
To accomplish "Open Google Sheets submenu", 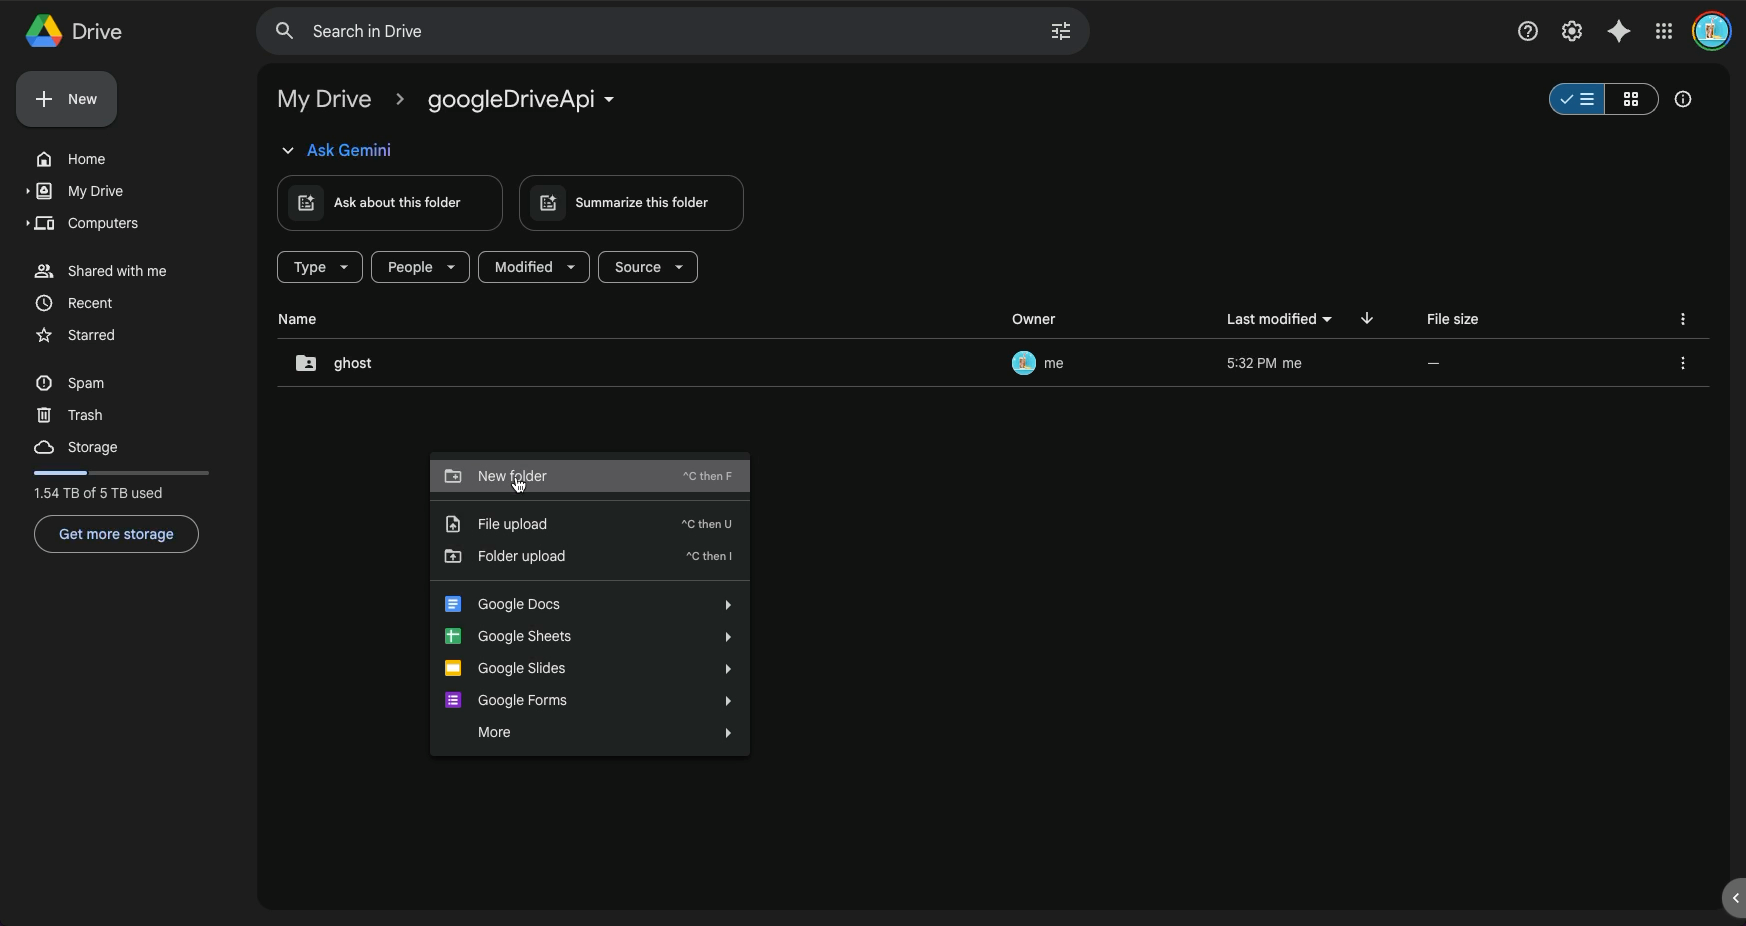I will tap(590, 636).
